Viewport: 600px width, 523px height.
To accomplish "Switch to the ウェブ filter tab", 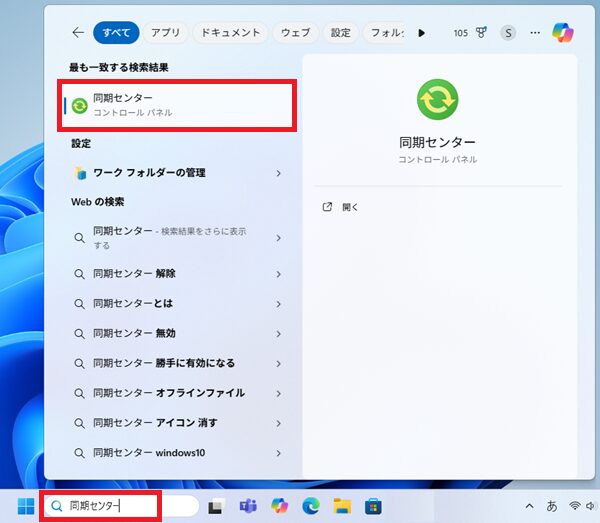I will click(x=295, y=33).
